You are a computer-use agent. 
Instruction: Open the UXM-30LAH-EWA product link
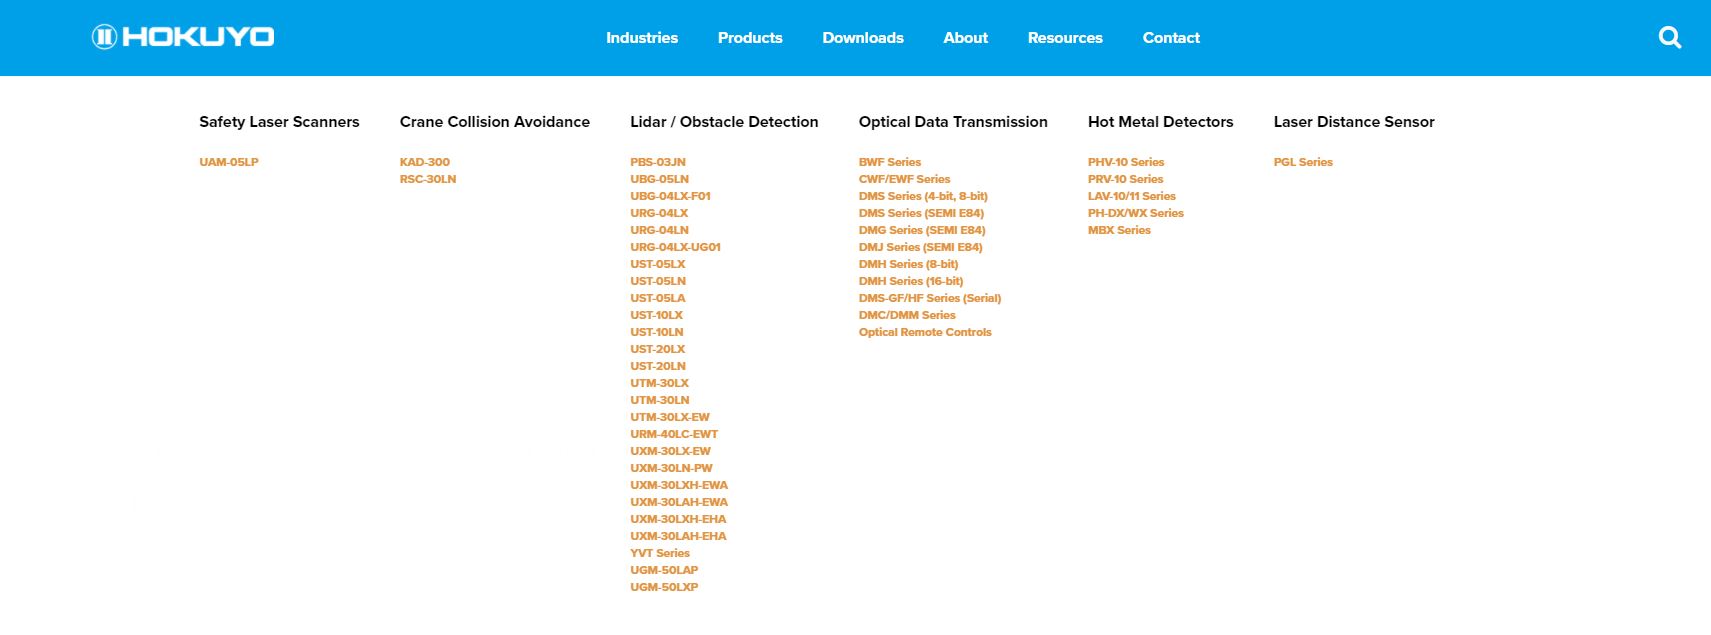pyautogui.click(x=679, y=502)
